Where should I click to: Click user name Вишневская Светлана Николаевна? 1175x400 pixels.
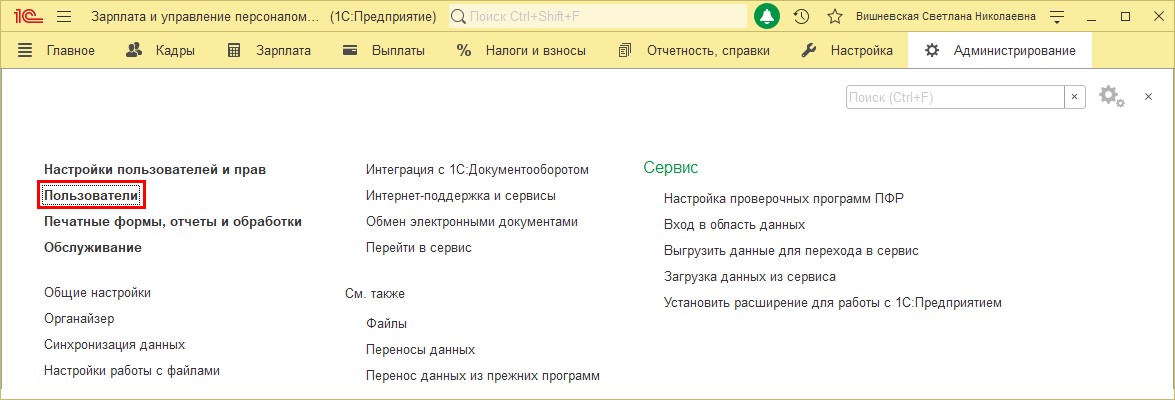coord(947,16)
